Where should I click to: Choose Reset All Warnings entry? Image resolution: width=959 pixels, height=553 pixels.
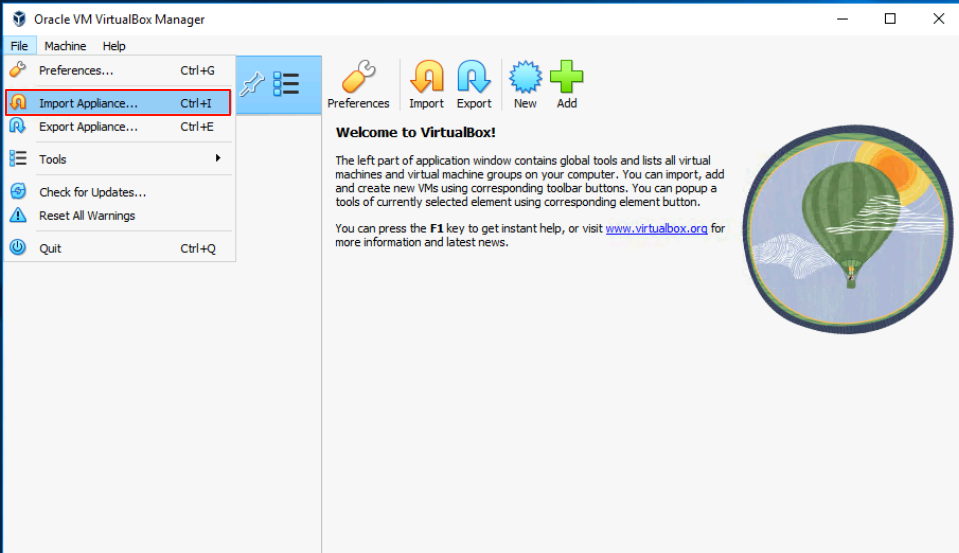point(87,216)
